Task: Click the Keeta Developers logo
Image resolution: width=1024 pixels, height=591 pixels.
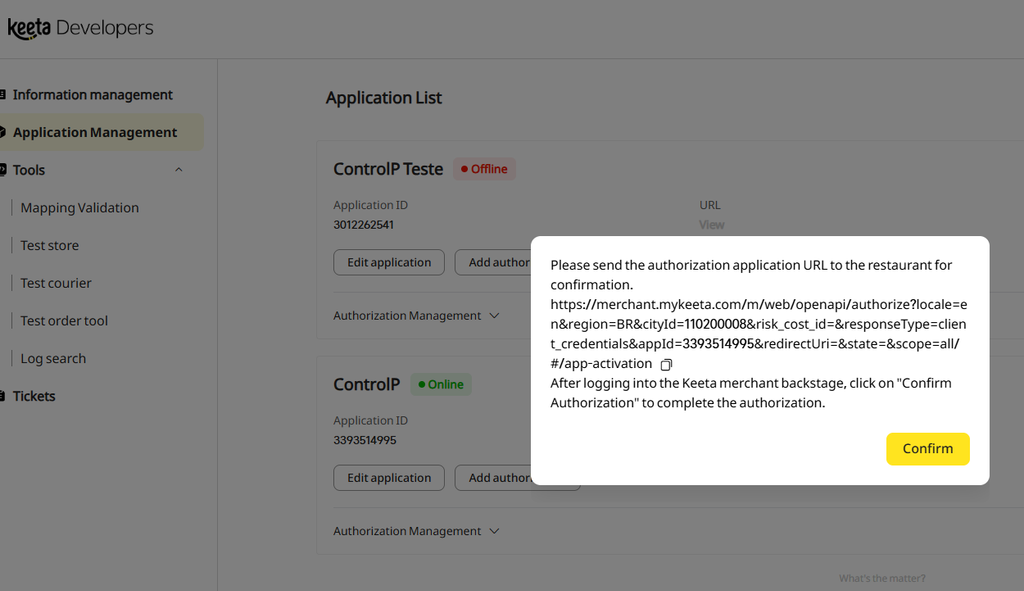Action: 80,28
